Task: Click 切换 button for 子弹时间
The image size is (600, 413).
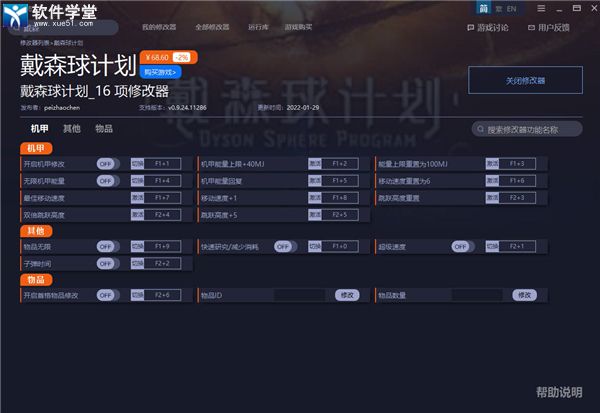Action: [x=137, y=263]
